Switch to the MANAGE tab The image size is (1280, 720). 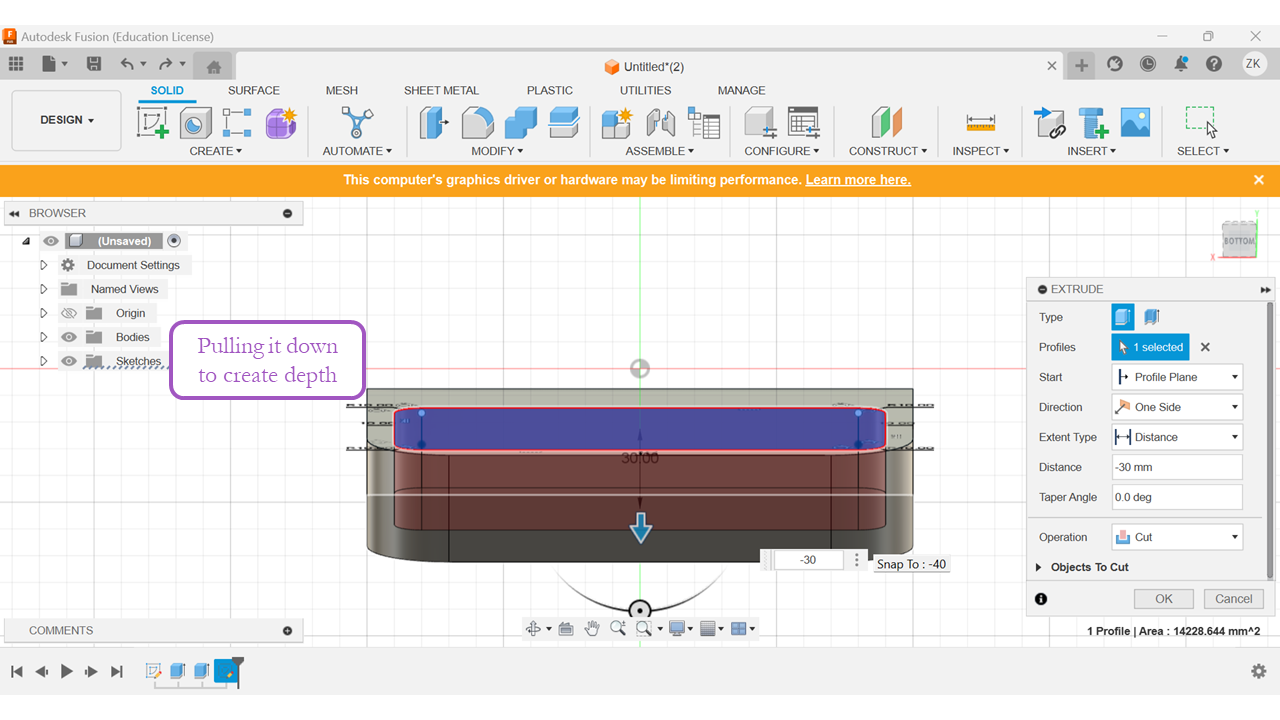coord(741,90)
